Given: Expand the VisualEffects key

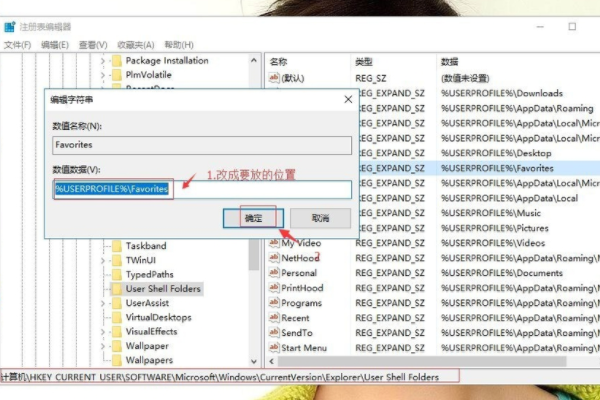Looking at the screenshot, I should click(103, 331).
